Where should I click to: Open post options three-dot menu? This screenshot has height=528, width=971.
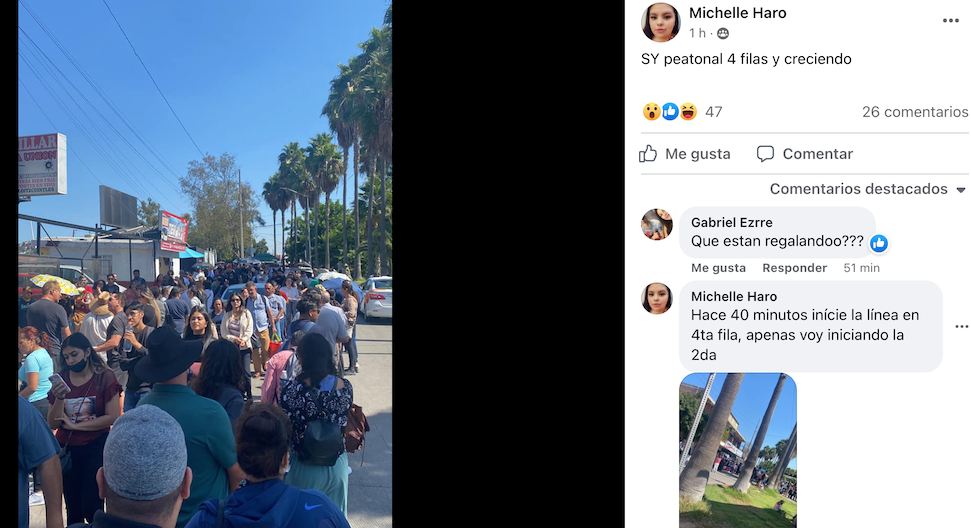click(950, 21)
